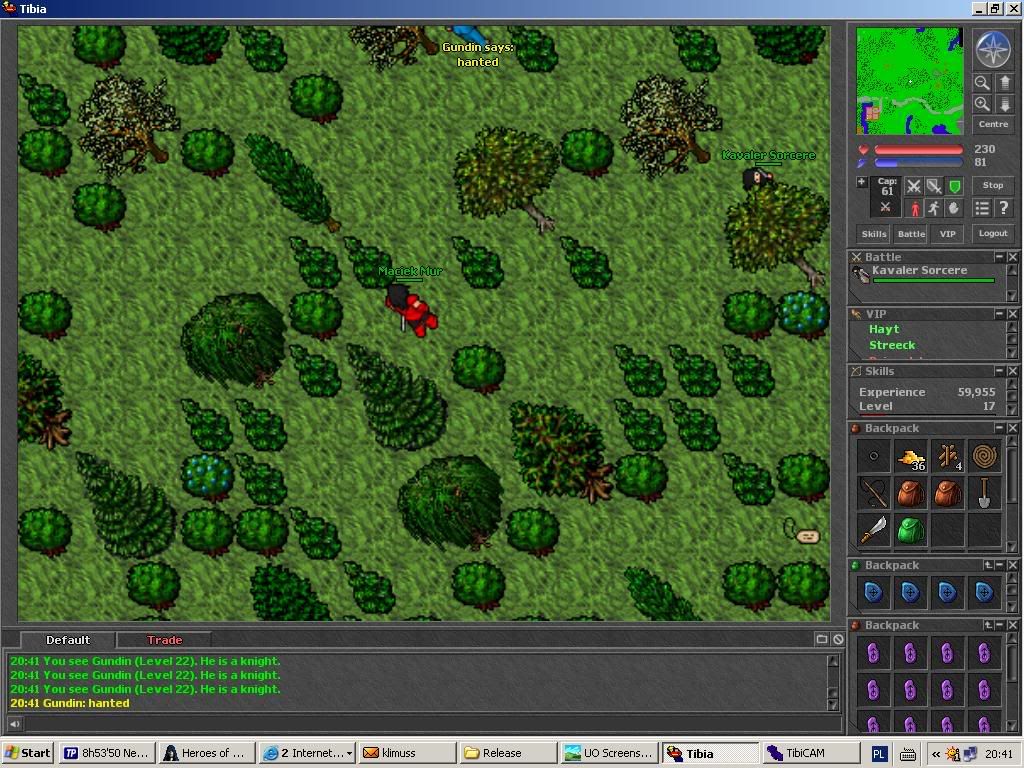Select balanced fighting mode sword and shield
1024x768 pixels.
[934, 187]
